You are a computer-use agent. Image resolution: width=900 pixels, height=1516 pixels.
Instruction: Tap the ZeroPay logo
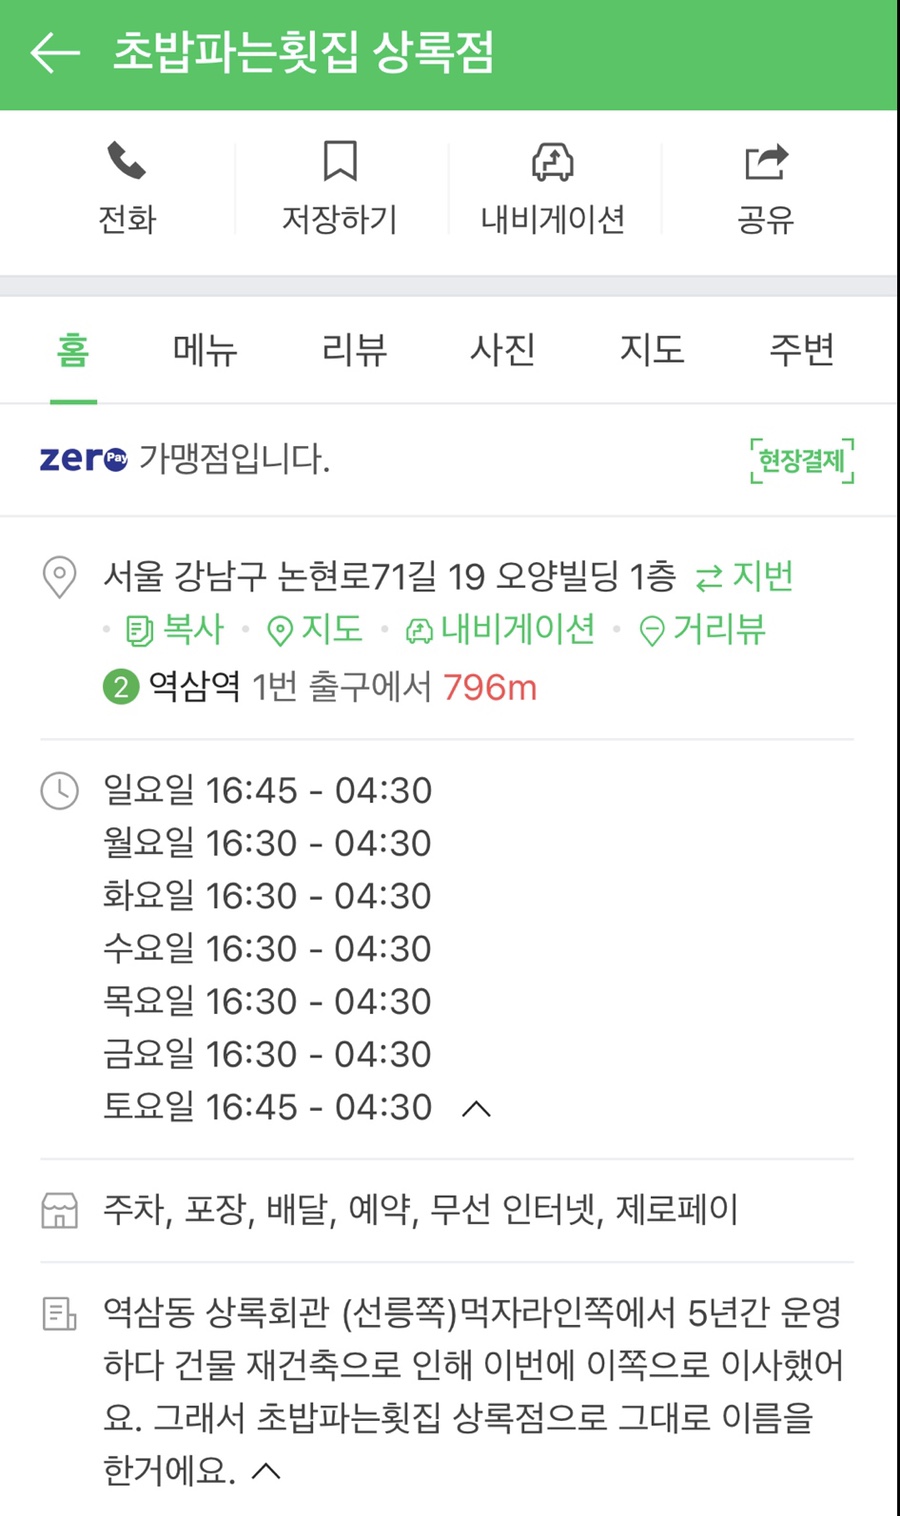tap(83, 459)
